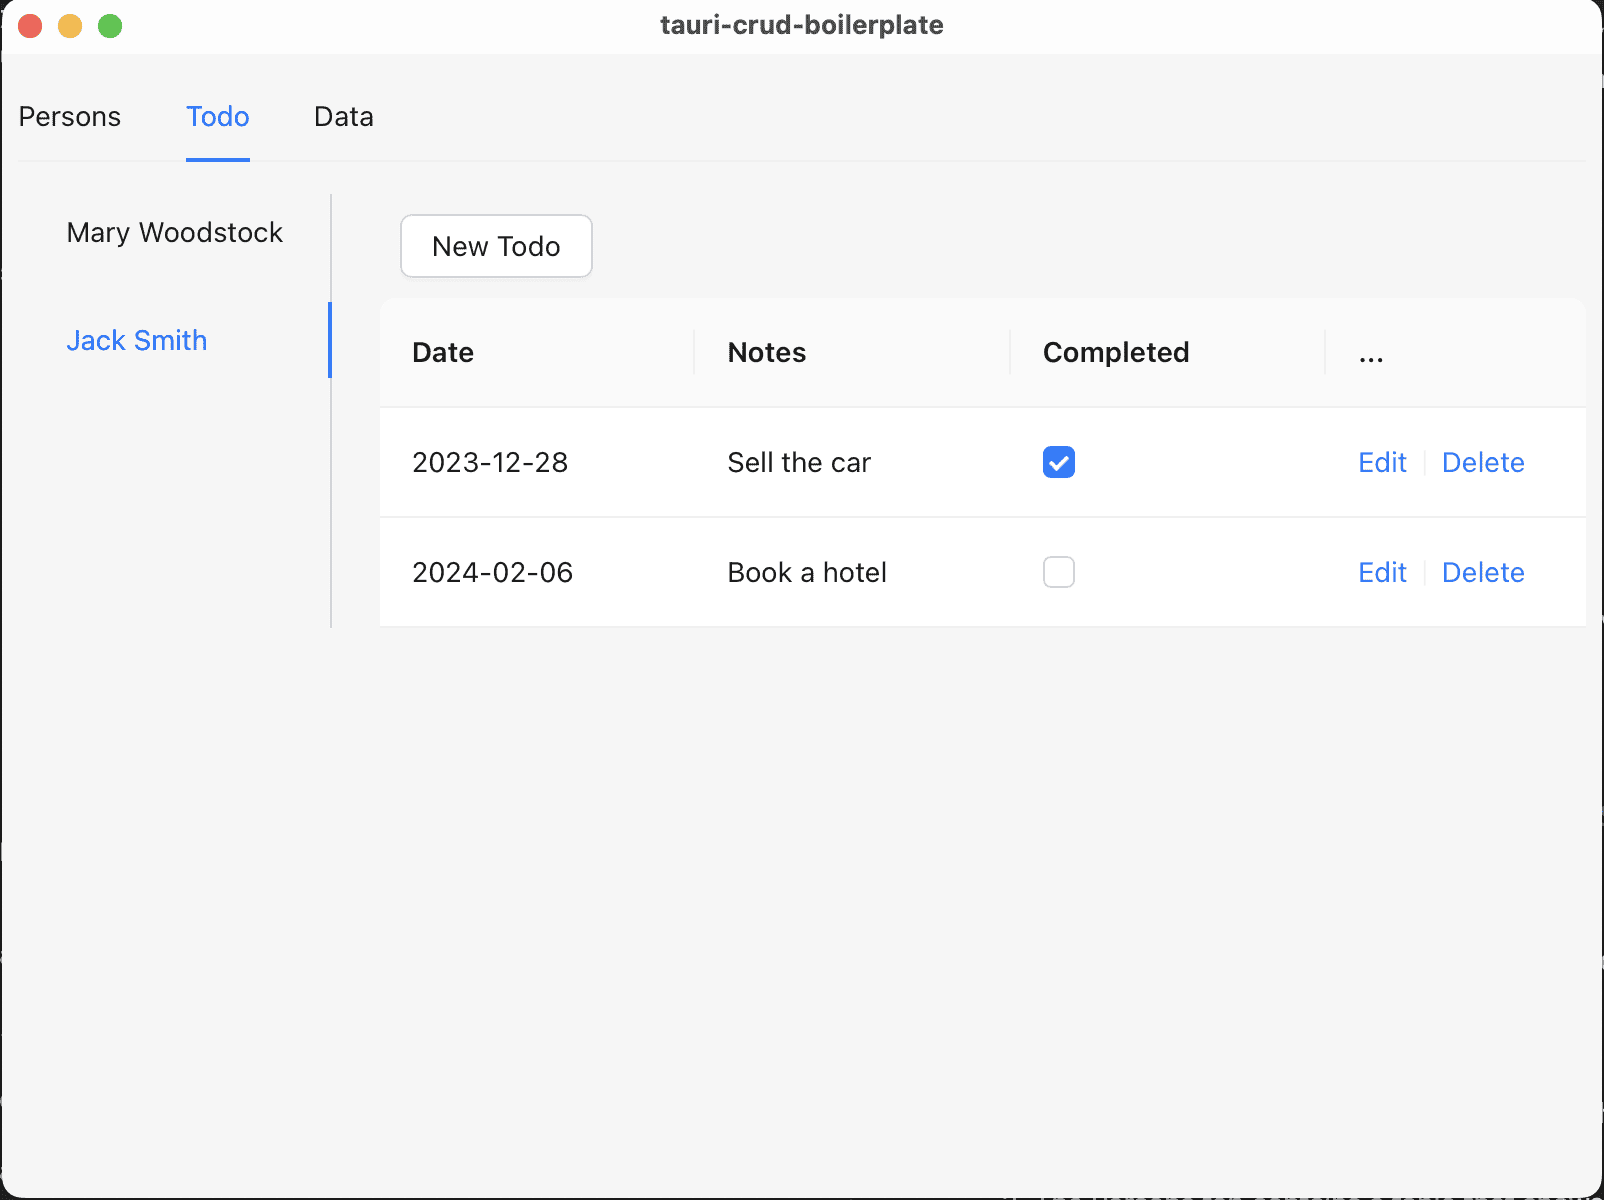The image size is (1604, 1200).
Task: Uncheck Completed for Sell the car
Action: (x=1058, y=462)
